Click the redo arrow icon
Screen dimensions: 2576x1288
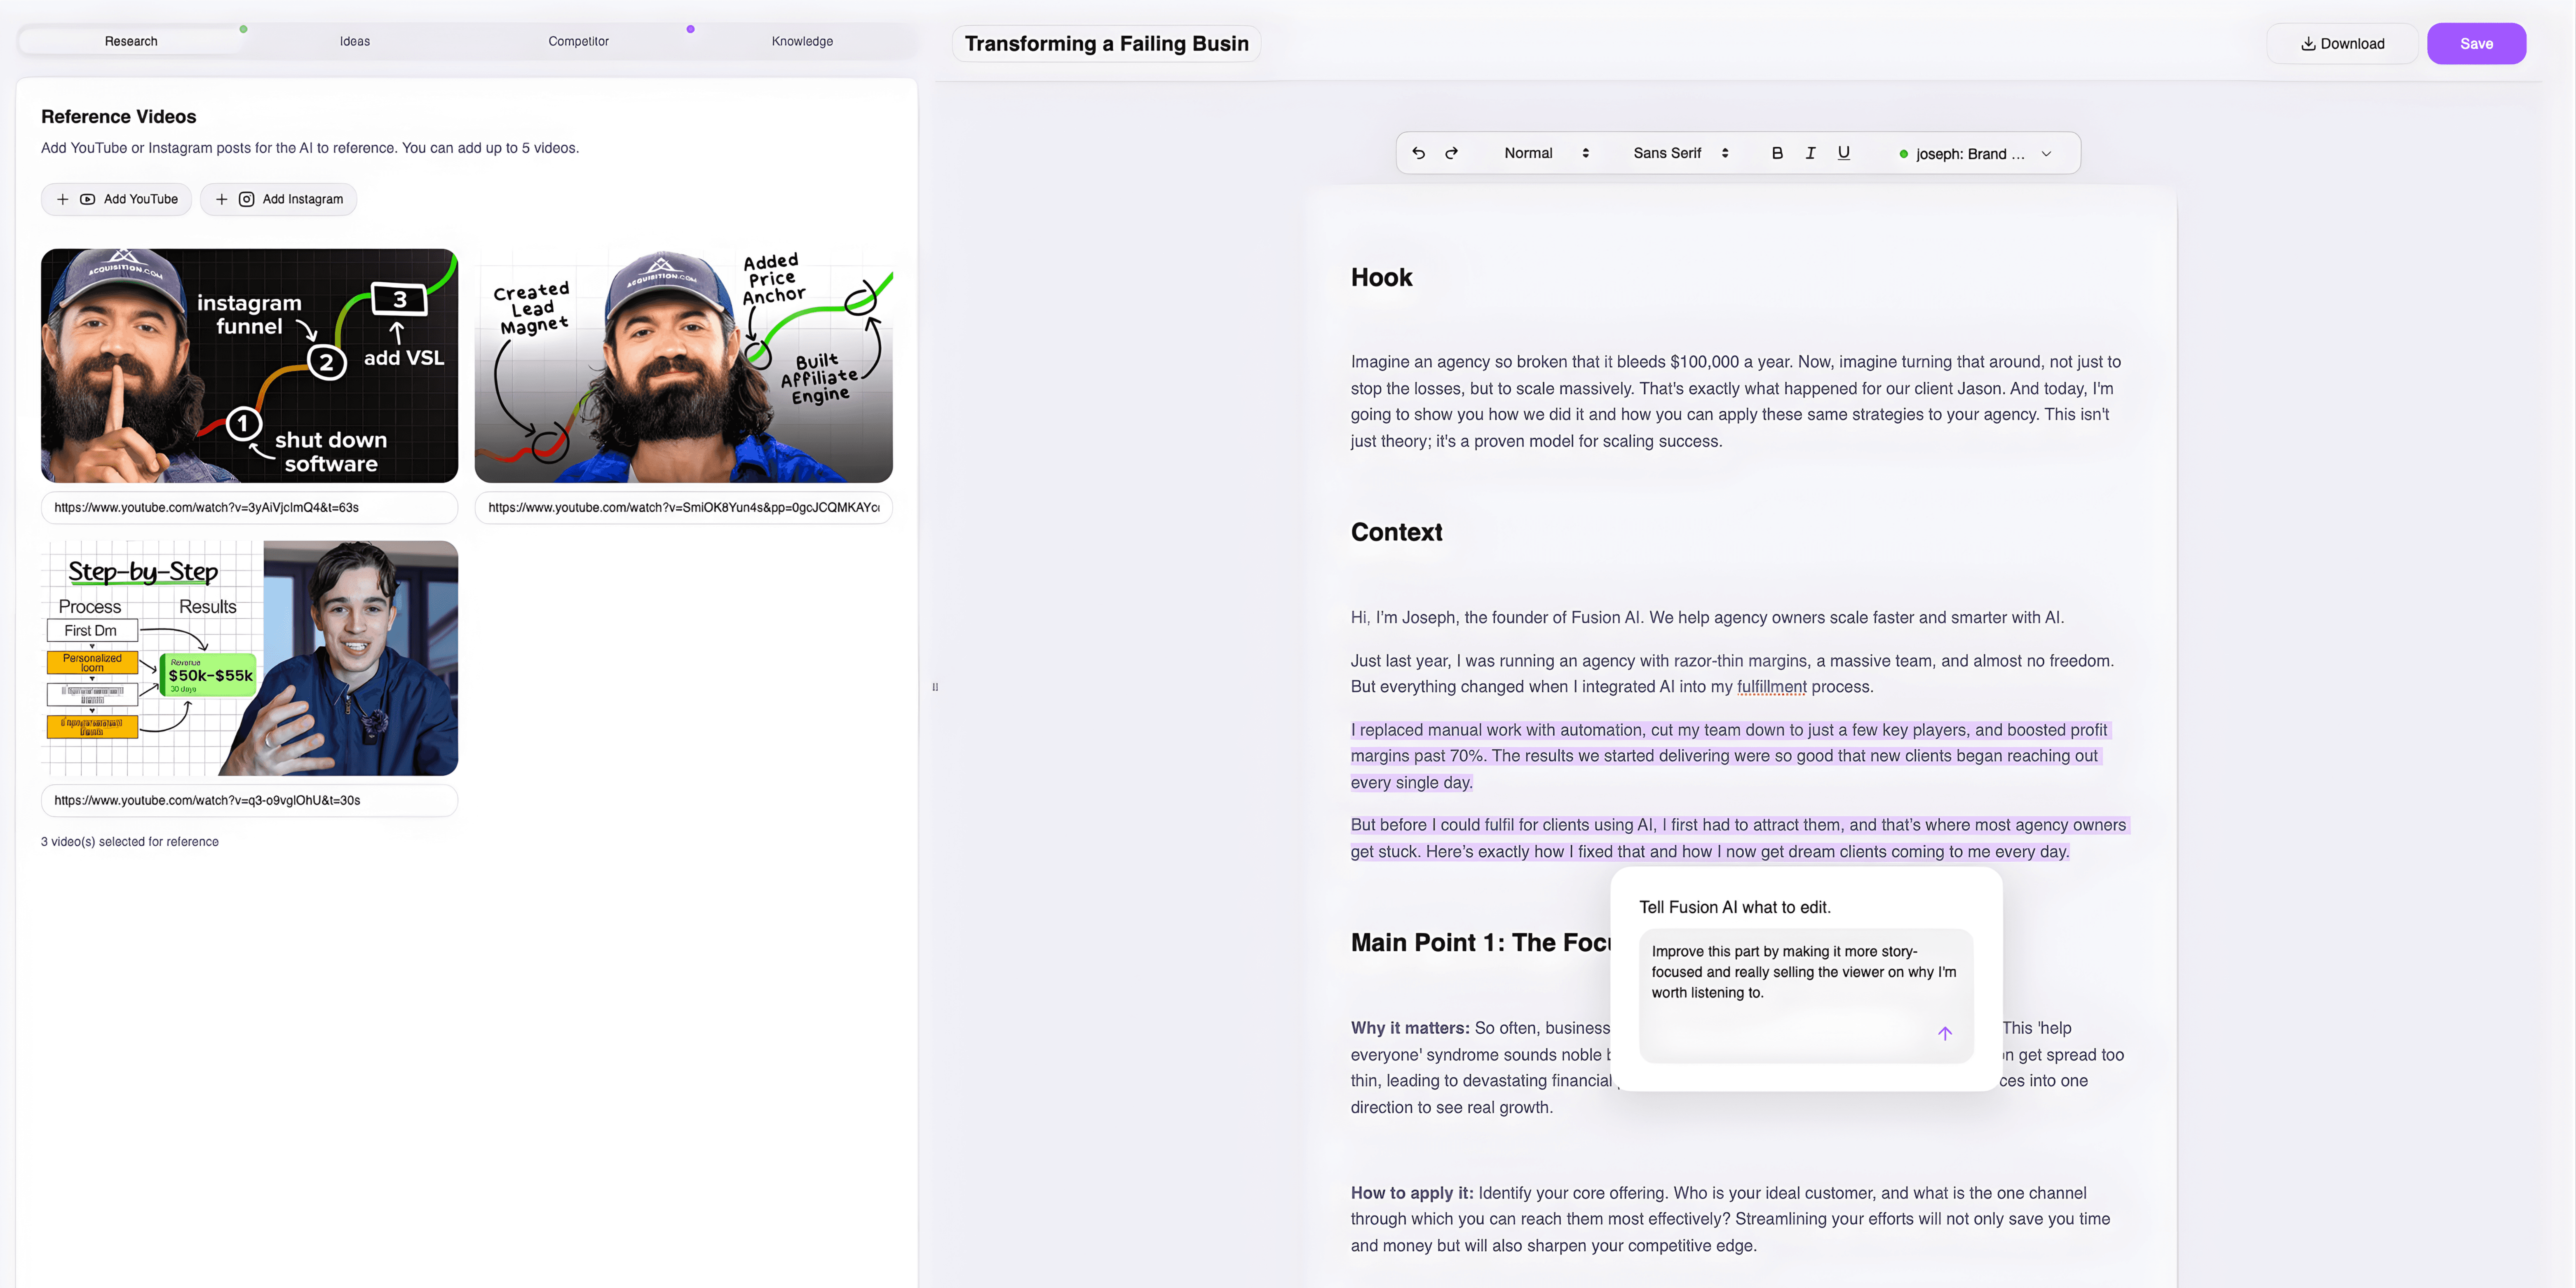tap(1451, 153)
